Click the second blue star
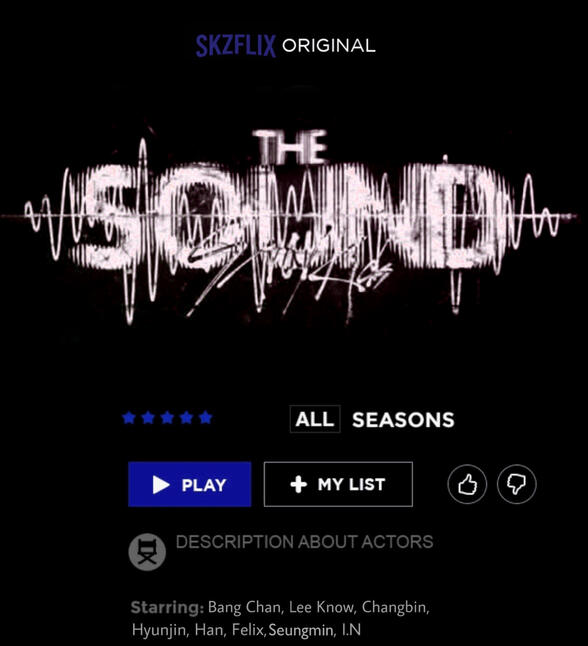Screen dimensions: 588x646 tap(148, 418)
